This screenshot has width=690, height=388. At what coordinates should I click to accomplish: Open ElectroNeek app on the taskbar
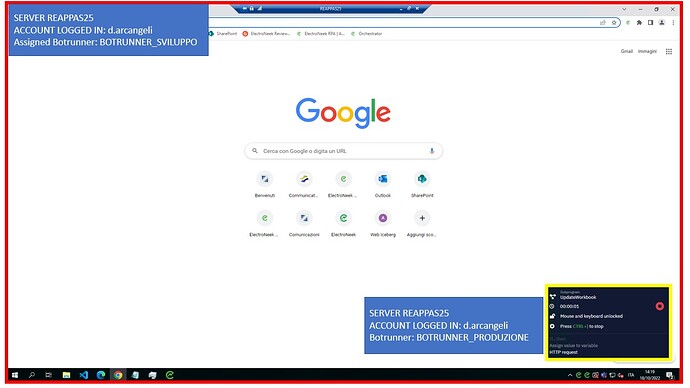tap(170, 375)
